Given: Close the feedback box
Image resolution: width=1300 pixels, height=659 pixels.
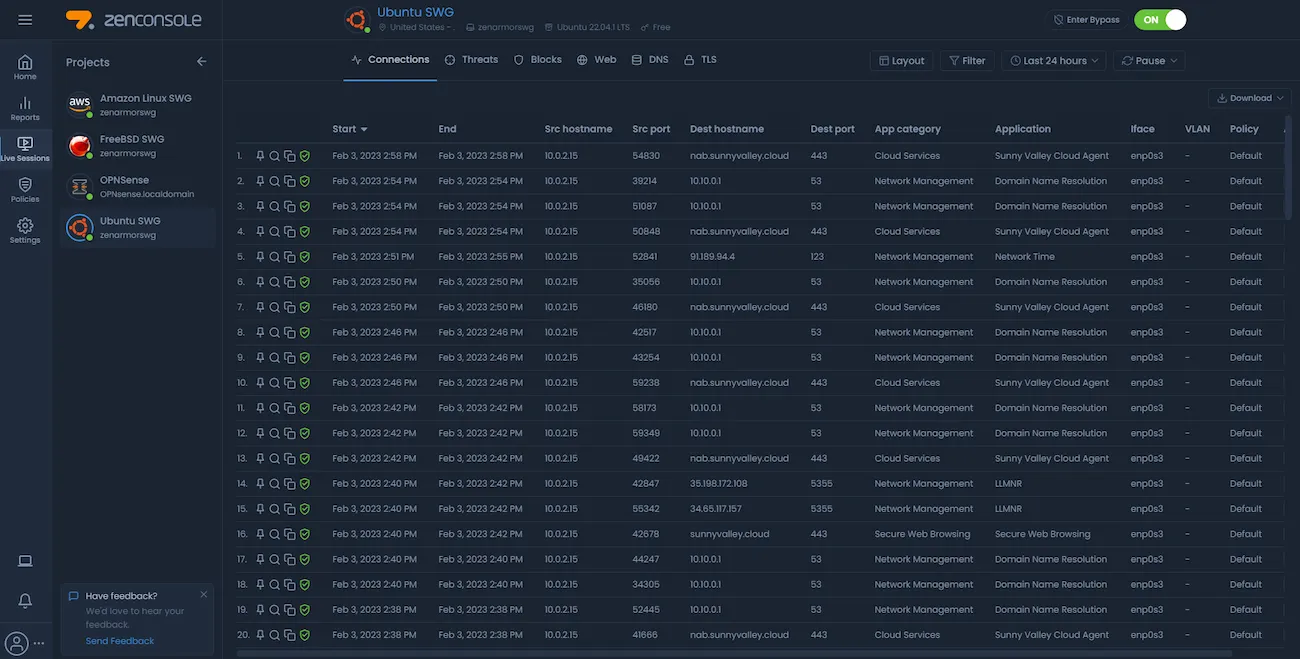Looking at the screenshot, I should pyautogui.click(x=204, y=594).
